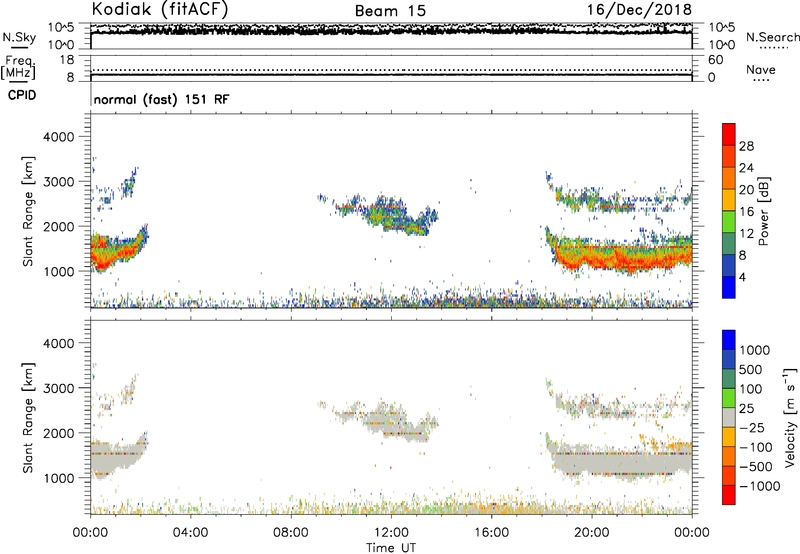Pick the yellow segment of the power colorbar
800x554 pixels.
tap(729, 200)
